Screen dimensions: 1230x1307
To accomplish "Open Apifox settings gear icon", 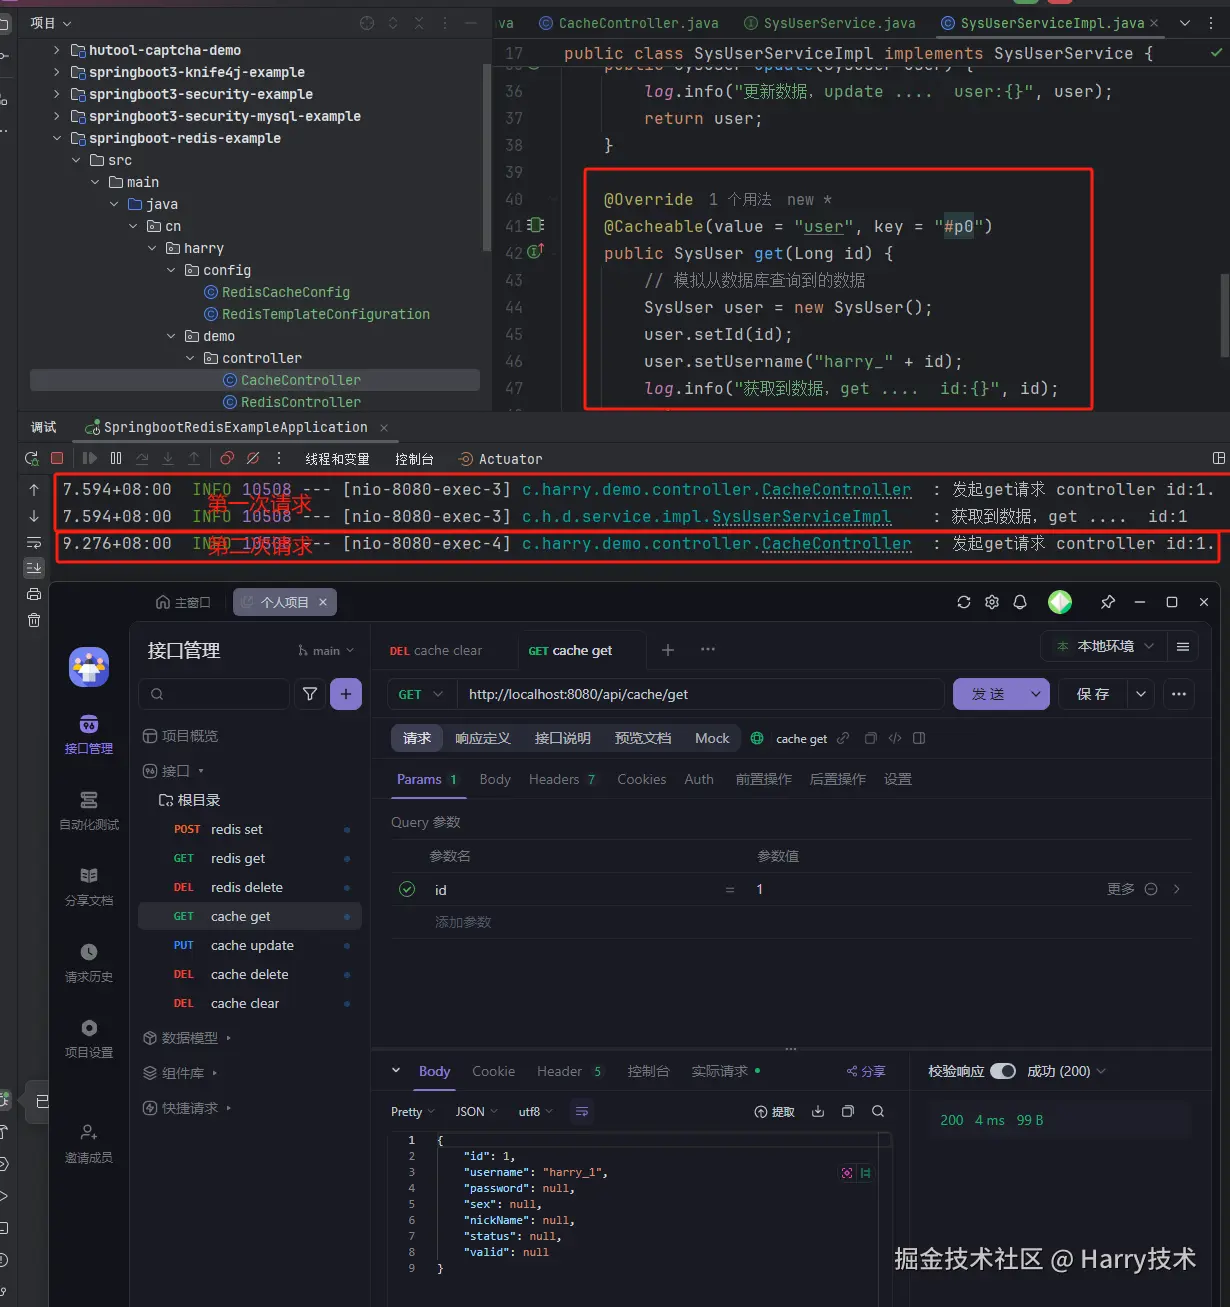I will click(992, 602).
